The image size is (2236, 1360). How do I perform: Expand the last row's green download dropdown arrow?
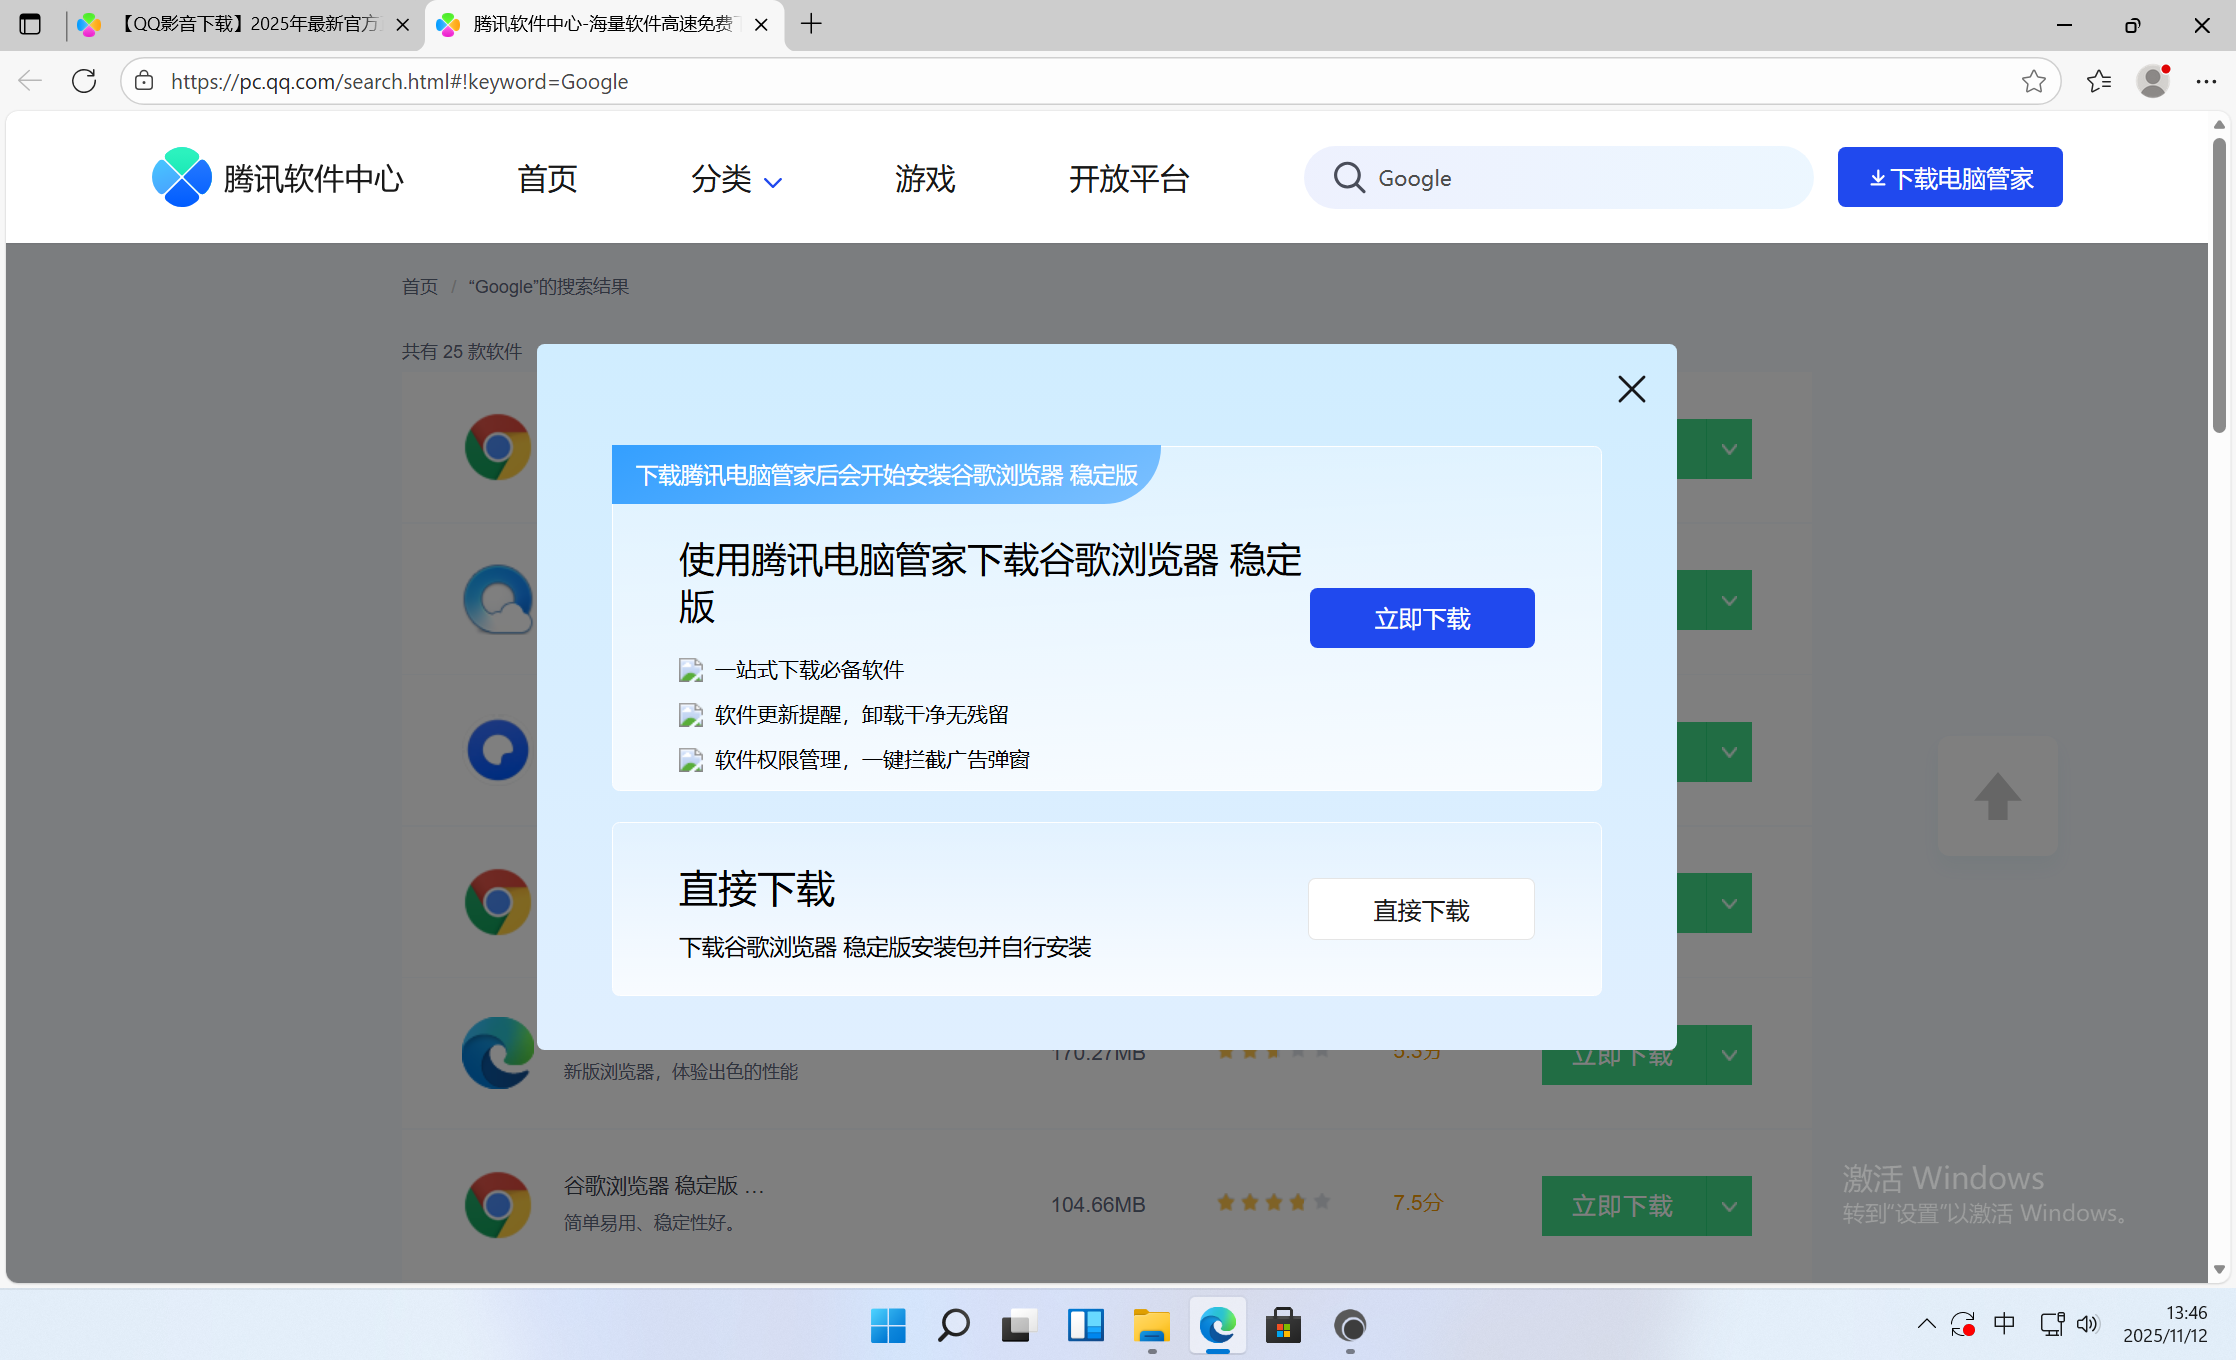click(x=1728, y=1206)
